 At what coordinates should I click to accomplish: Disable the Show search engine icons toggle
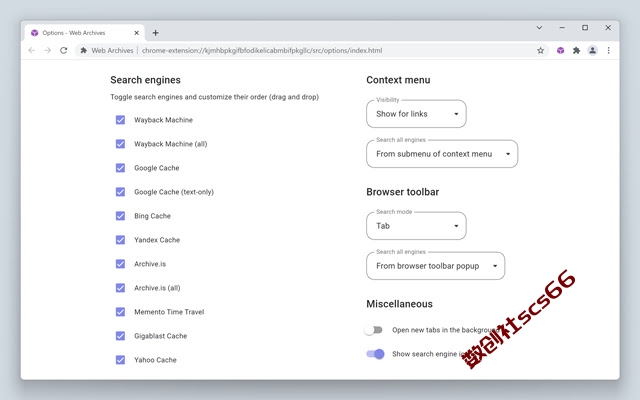376,354
